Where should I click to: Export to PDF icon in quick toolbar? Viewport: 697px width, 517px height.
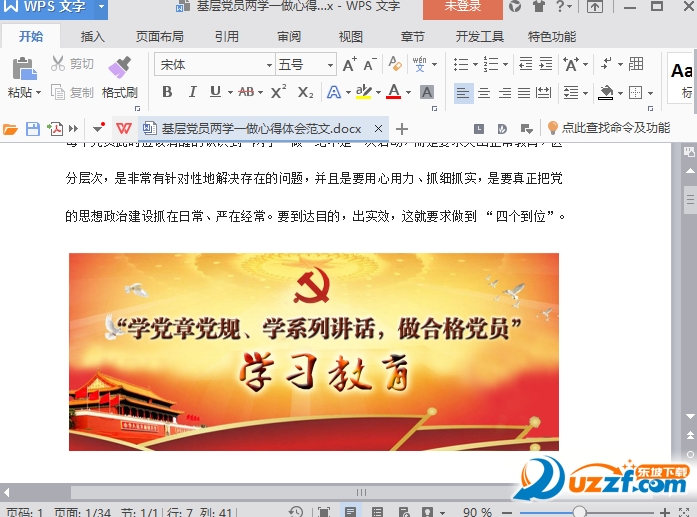tap(55, 129)
